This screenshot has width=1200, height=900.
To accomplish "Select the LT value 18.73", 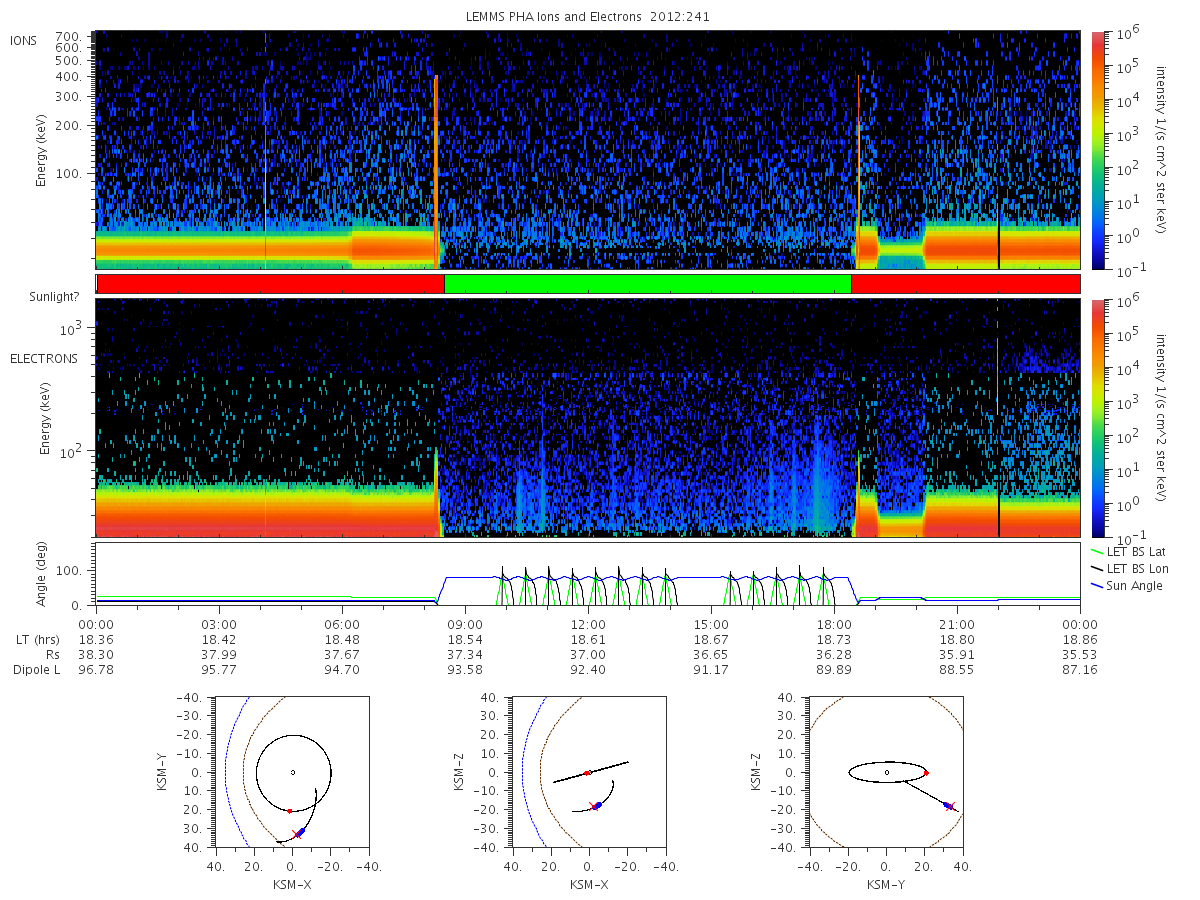I will coord(834,638).
